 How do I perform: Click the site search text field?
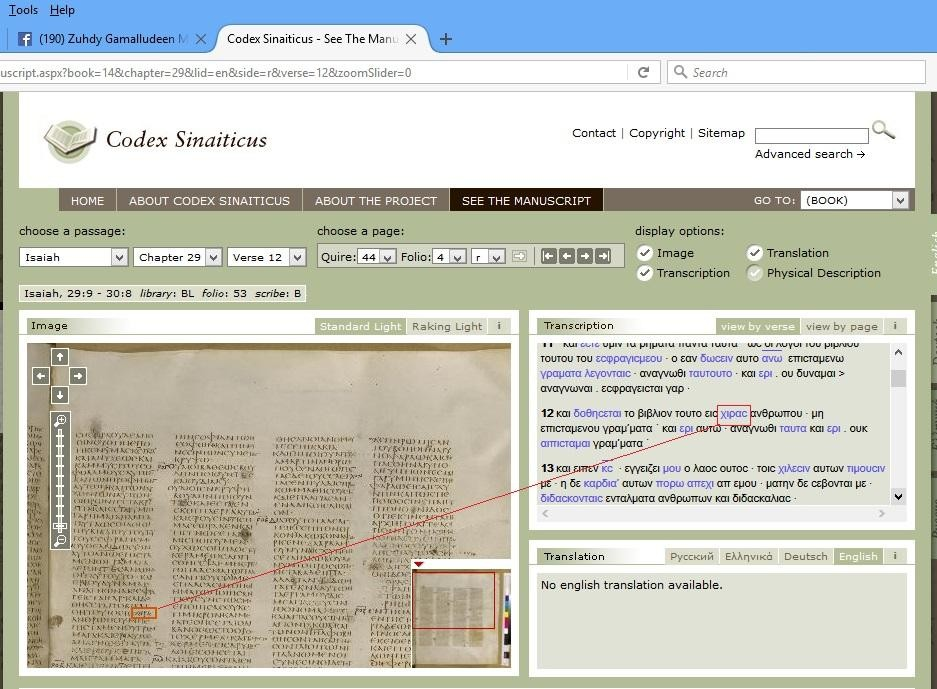(812, 136)
